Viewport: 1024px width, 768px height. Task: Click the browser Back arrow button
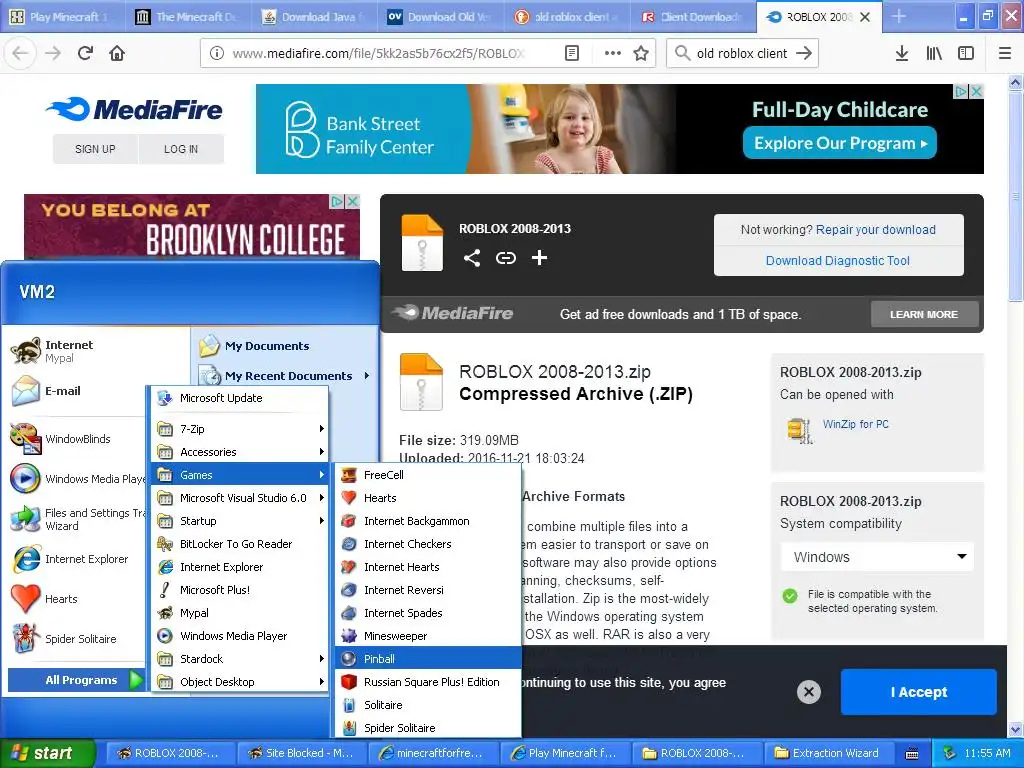click(20, 54)
